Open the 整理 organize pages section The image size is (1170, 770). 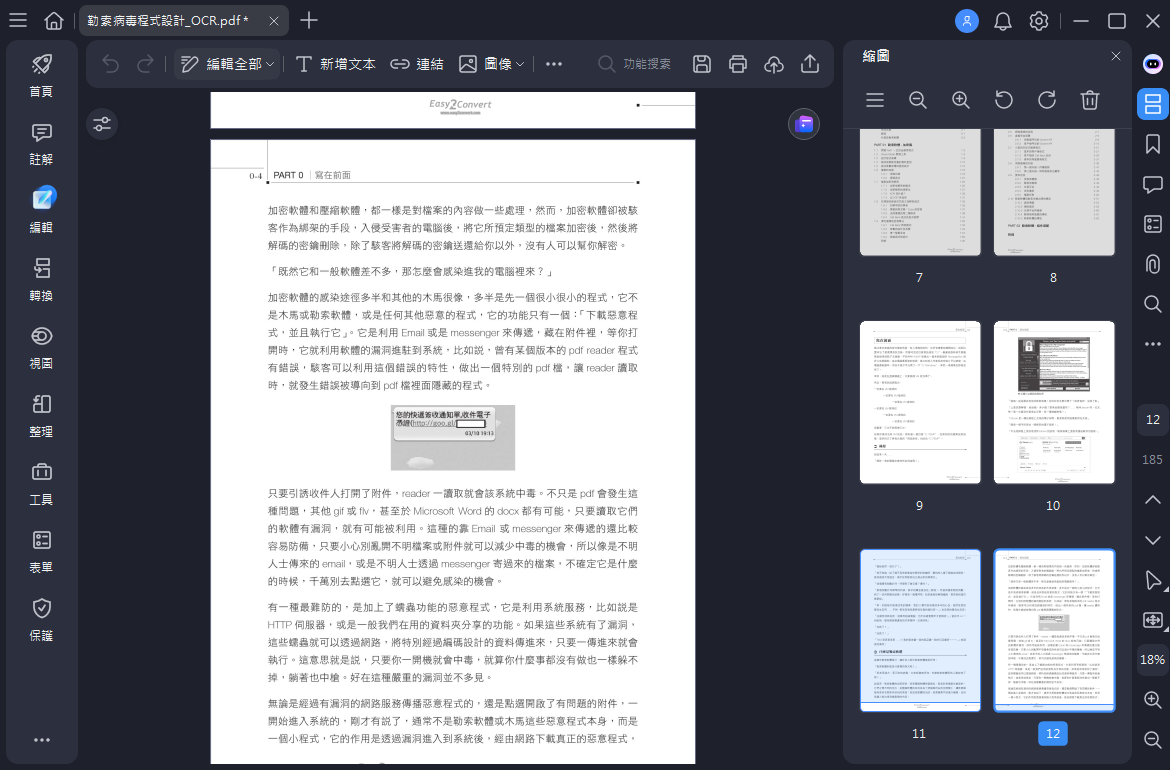pyautogui.click(x=41, y=416)
